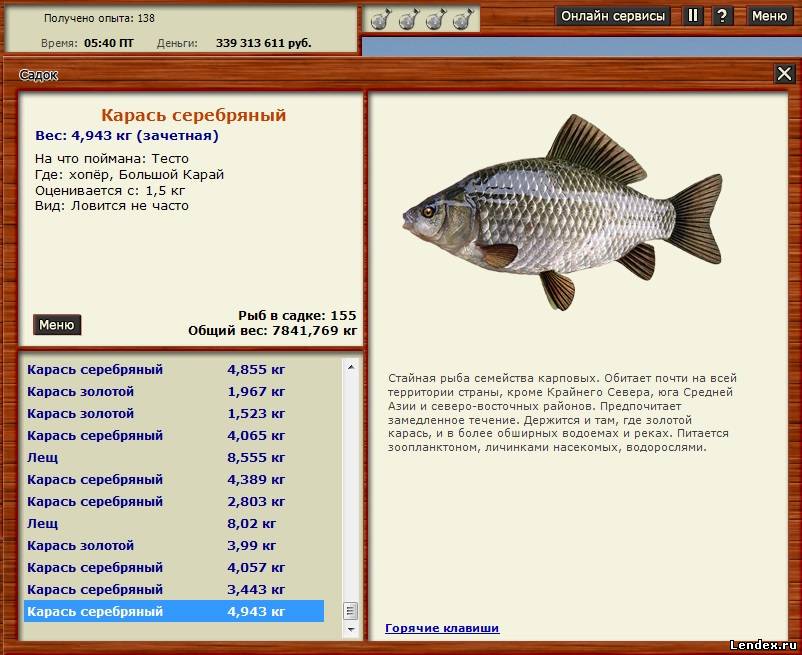Select highlighted Карась серебряный 4,943 кг row
This screenshot has width=802, height=655.
pyautogui.click(x=174, y=611)
